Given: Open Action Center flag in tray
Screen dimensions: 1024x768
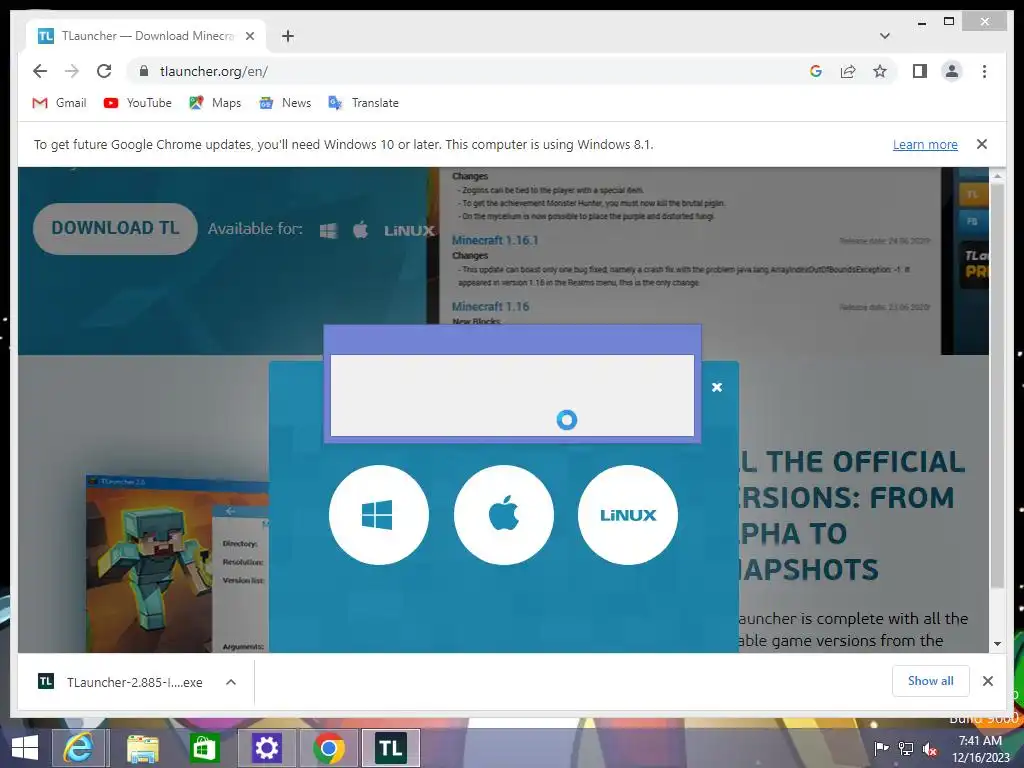Looking at the screenshot, I should point(881,748).
